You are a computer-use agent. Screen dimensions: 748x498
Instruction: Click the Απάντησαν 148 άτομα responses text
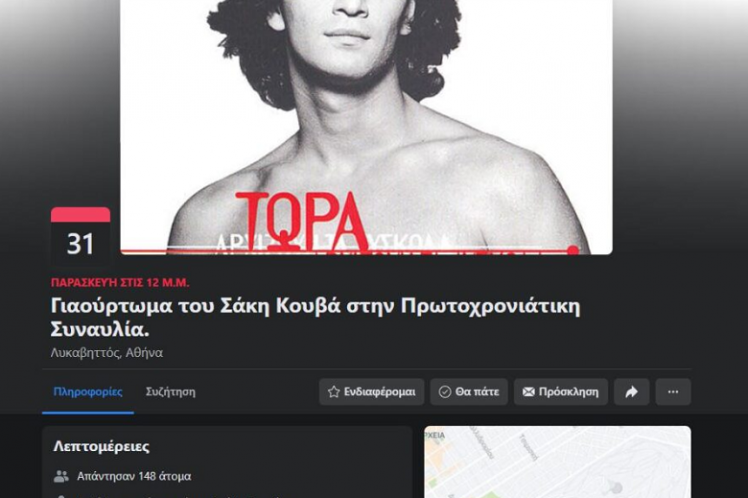pyautogui.click(x=134, y=476)
